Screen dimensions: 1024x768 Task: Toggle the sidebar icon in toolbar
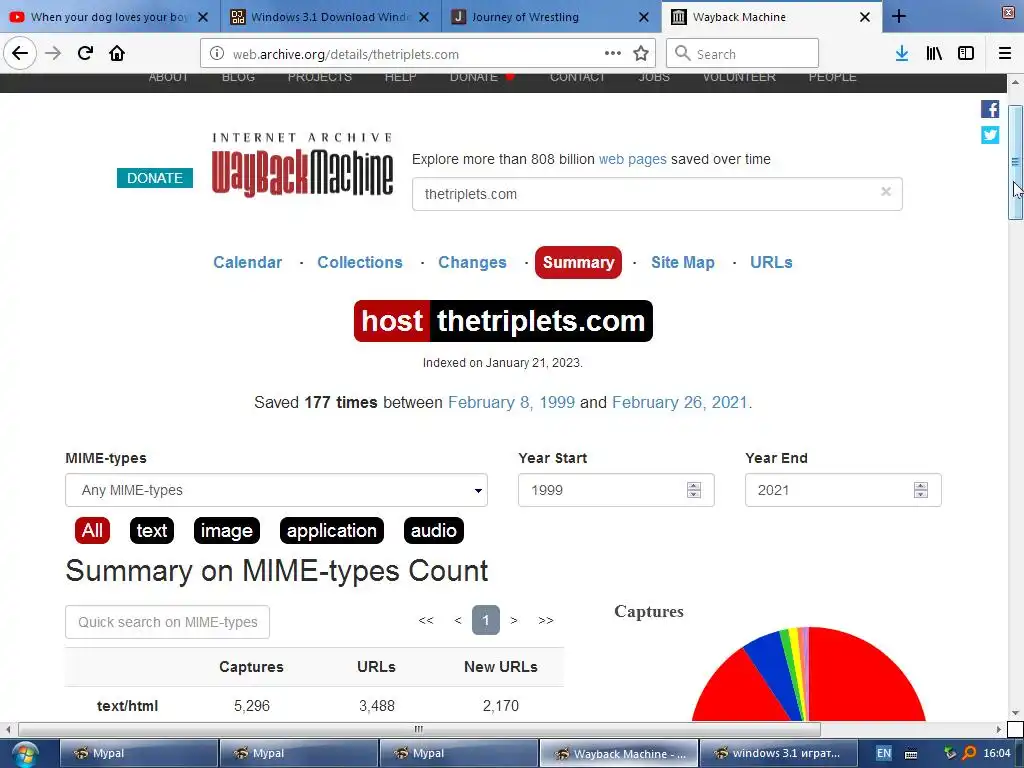(x=966, y=54)
